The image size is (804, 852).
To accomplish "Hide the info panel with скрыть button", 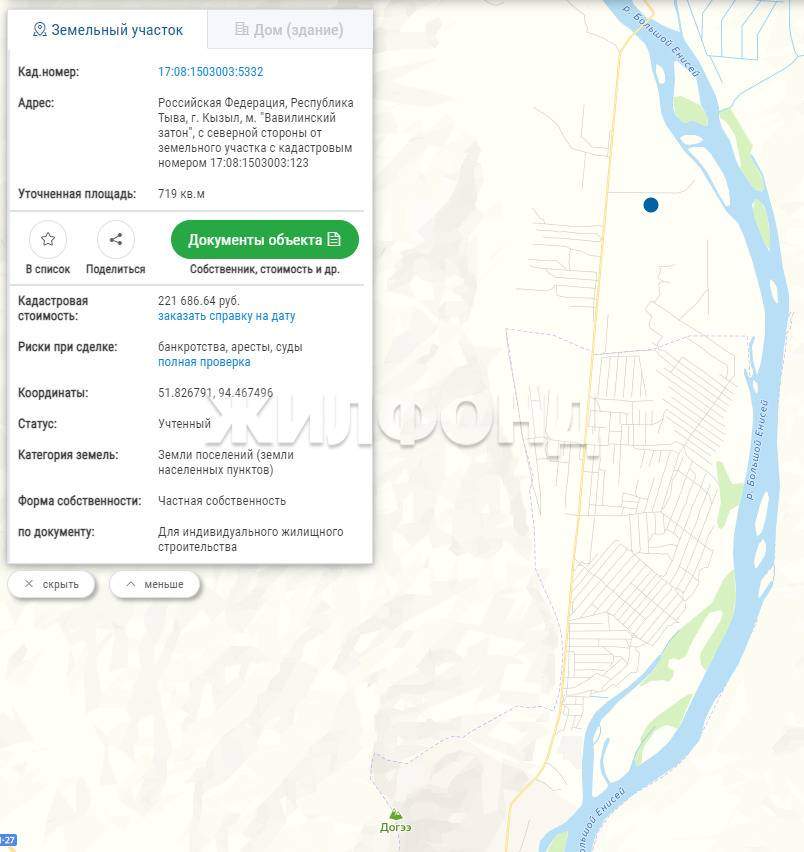I will pos(52,584).
